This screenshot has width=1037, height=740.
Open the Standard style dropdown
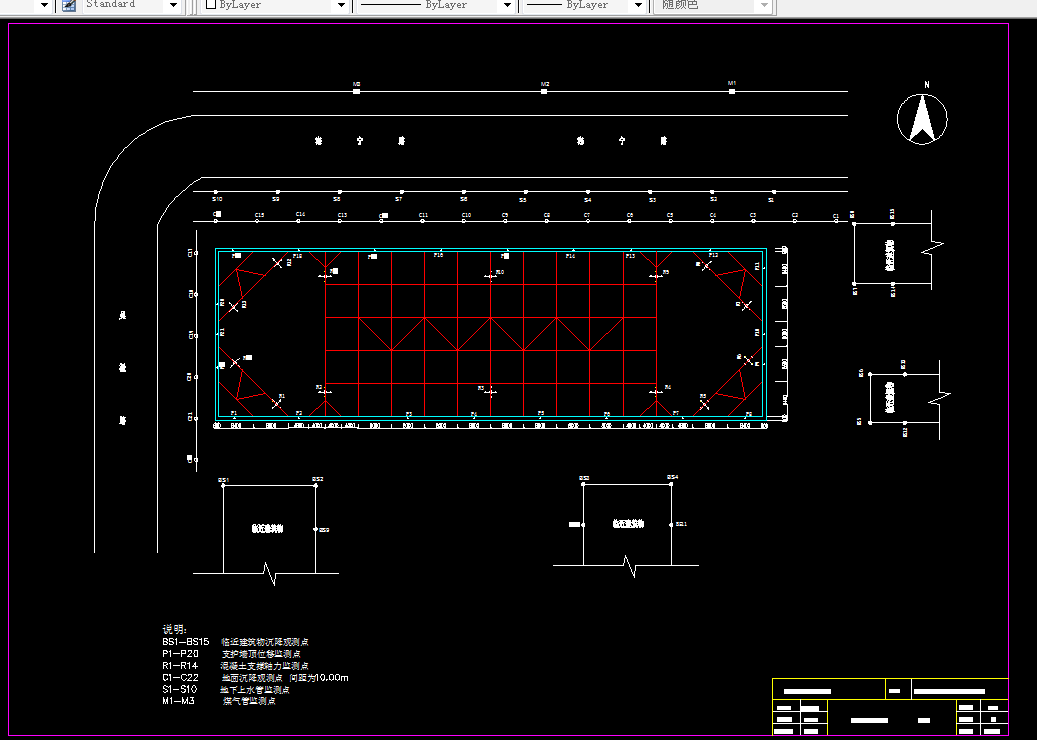(174, 5)
